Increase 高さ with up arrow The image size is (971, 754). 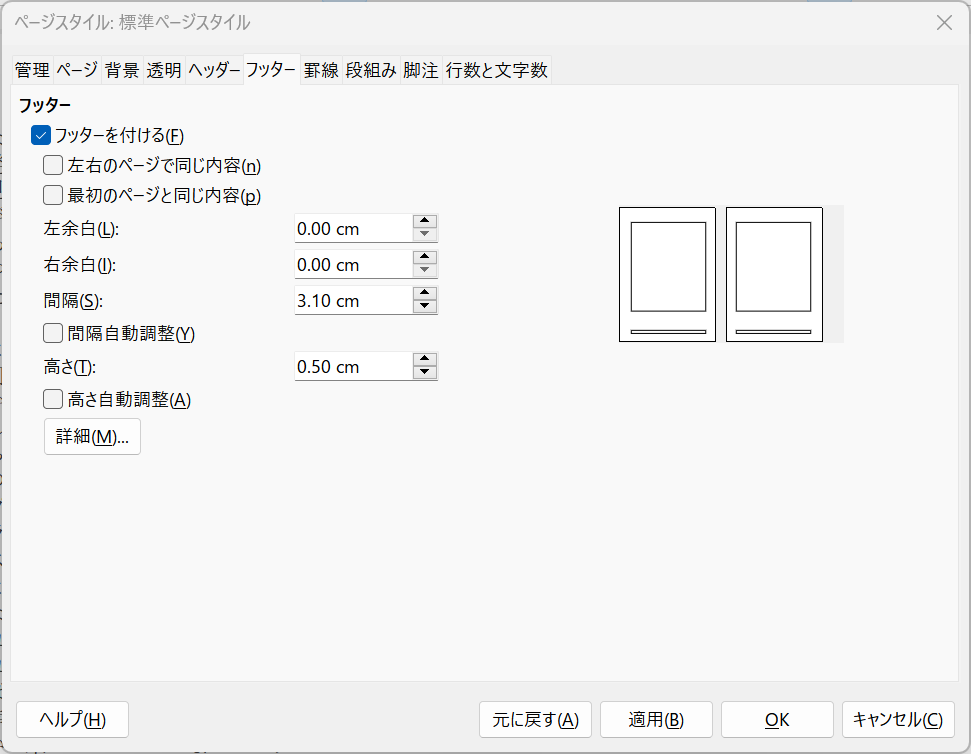(425, 360)
